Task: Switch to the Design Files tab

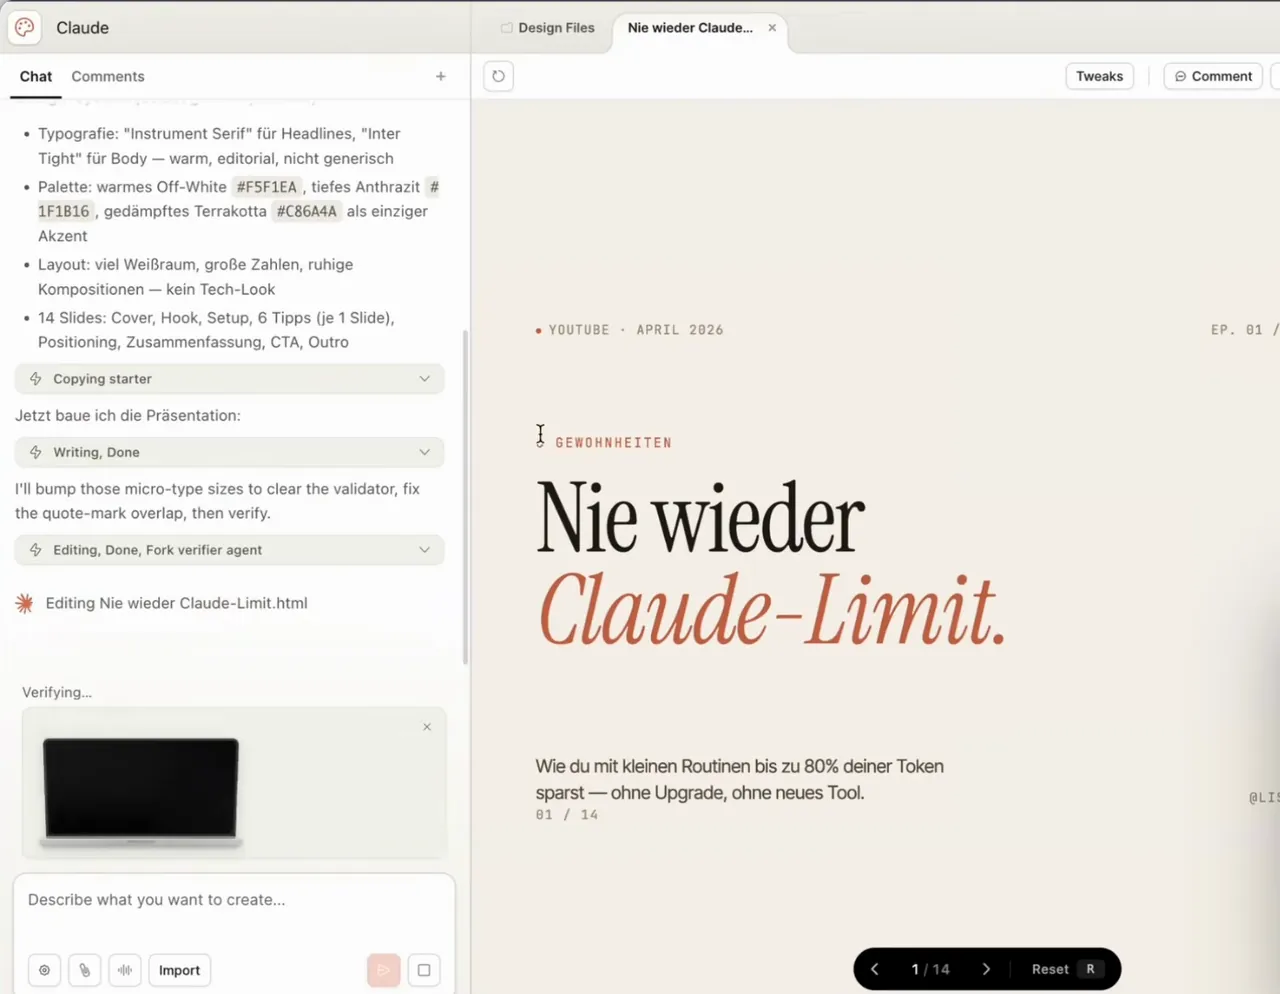Action: 548,28
